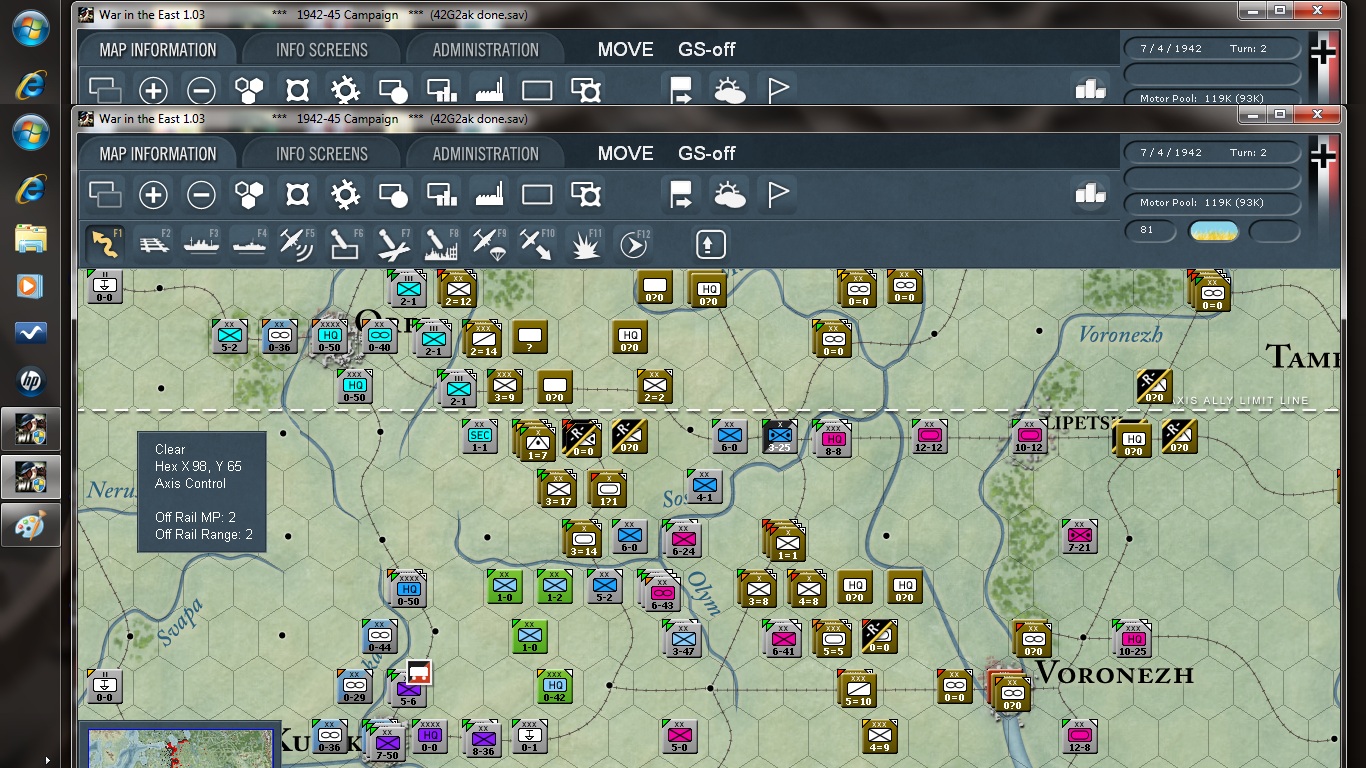The width and height of the screenshot is (1366, 768).
Task: Click overlapping rectangles icon in the front window
Action: pyautogui.click(x=105, y=194)
